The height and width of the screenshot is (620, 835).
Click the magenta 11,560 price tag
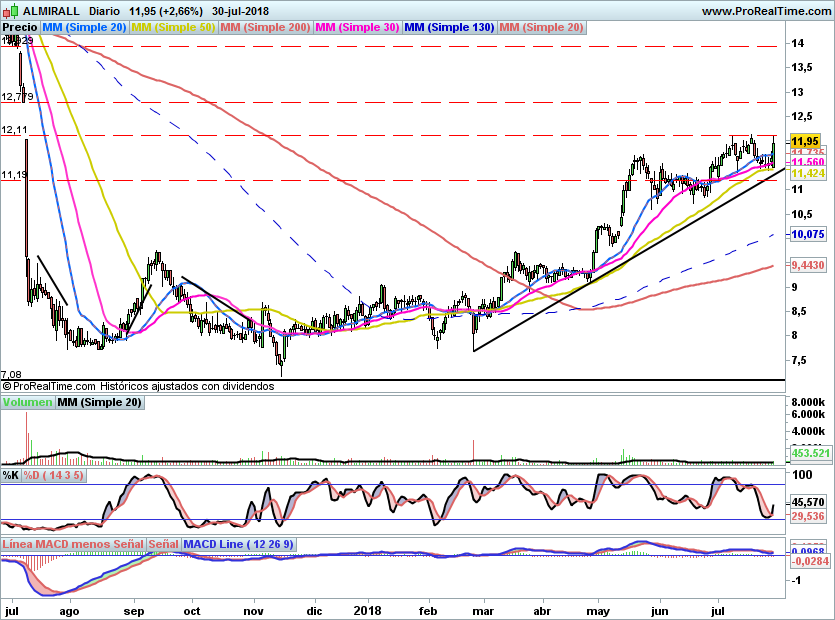tap(808, 162)
